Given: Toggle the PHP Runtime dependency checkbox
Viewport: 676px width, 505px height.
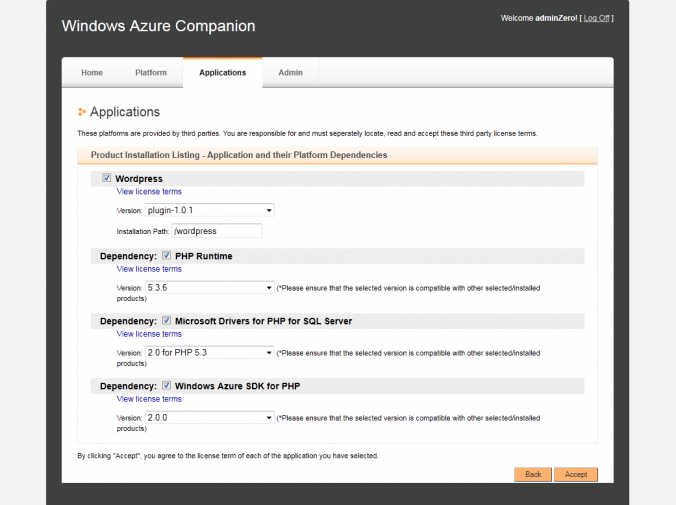Looking at the screenshot, I should 166,255.
